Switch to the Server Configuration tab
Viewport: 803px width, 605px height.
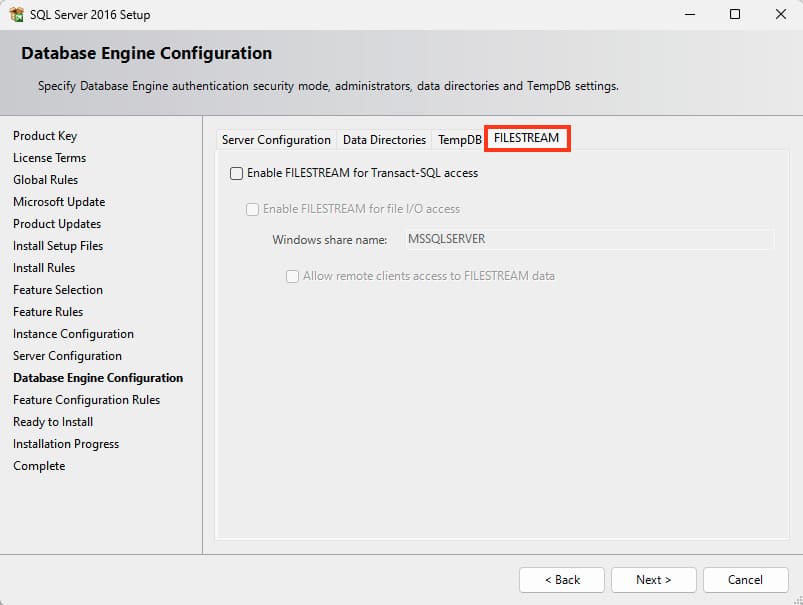[x=276, y=140]
